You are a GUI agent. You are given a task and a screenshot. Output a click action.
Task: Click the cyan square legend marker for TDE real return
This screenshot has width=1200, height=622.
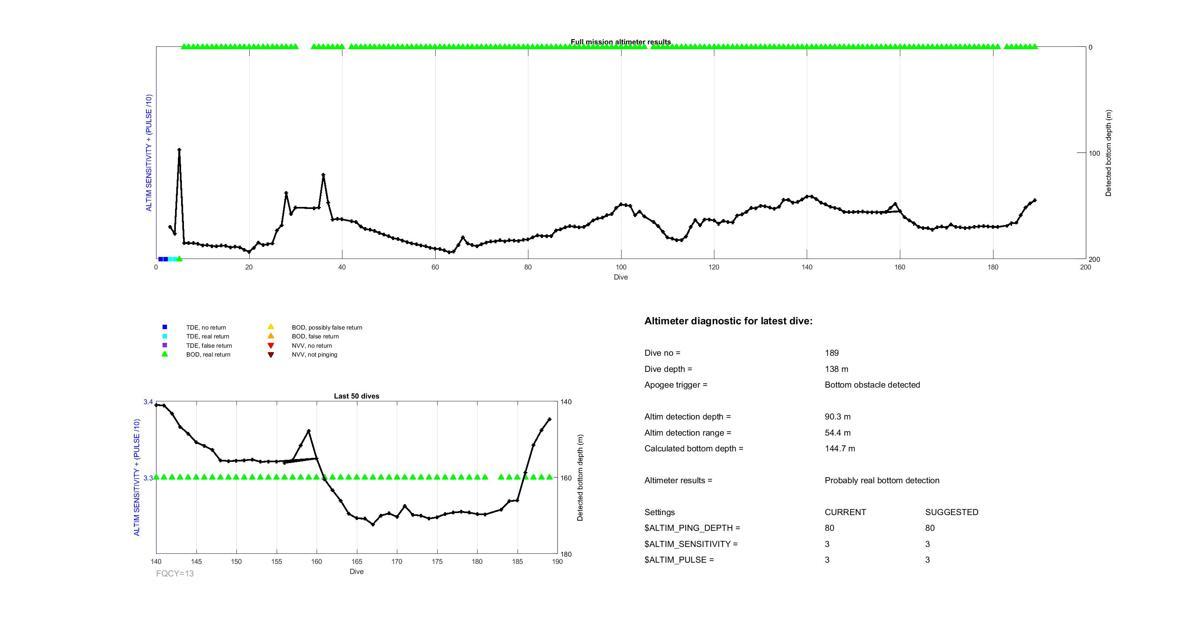[165, 336]
